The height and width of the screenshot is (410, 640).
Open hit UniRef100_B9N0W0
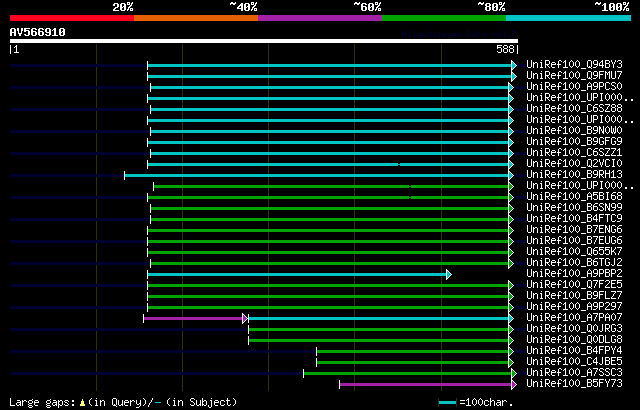click(574, 131)
